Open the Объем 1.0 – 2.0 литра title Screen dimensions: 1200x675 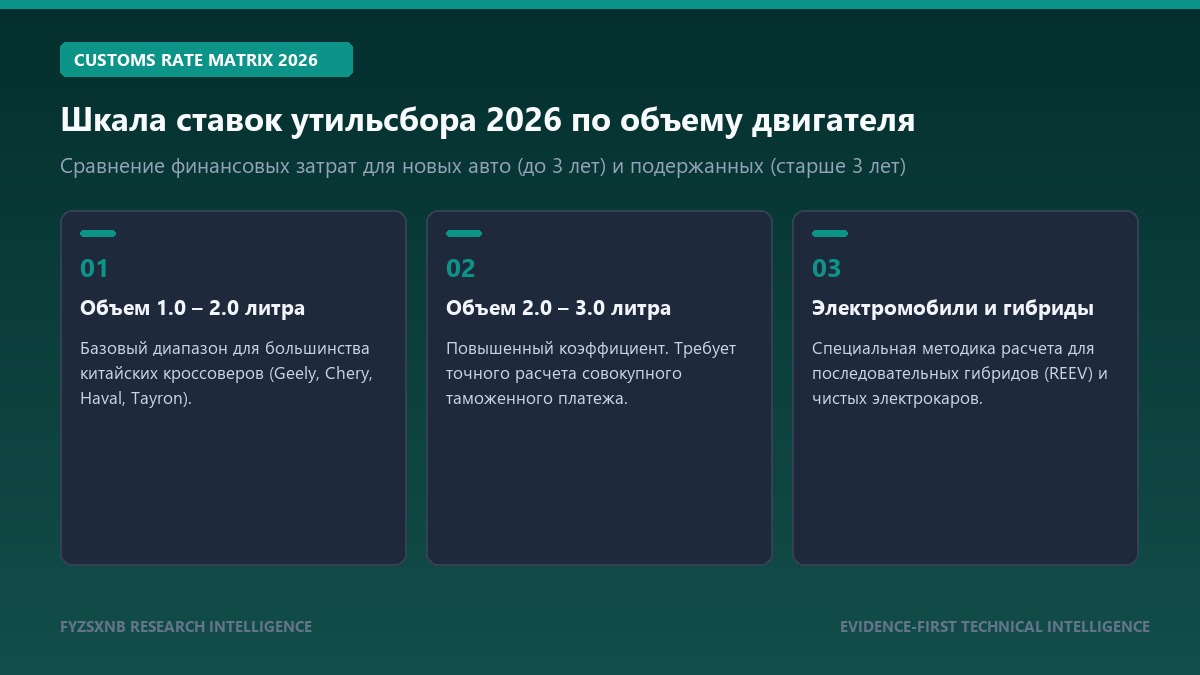click(192, 308)
